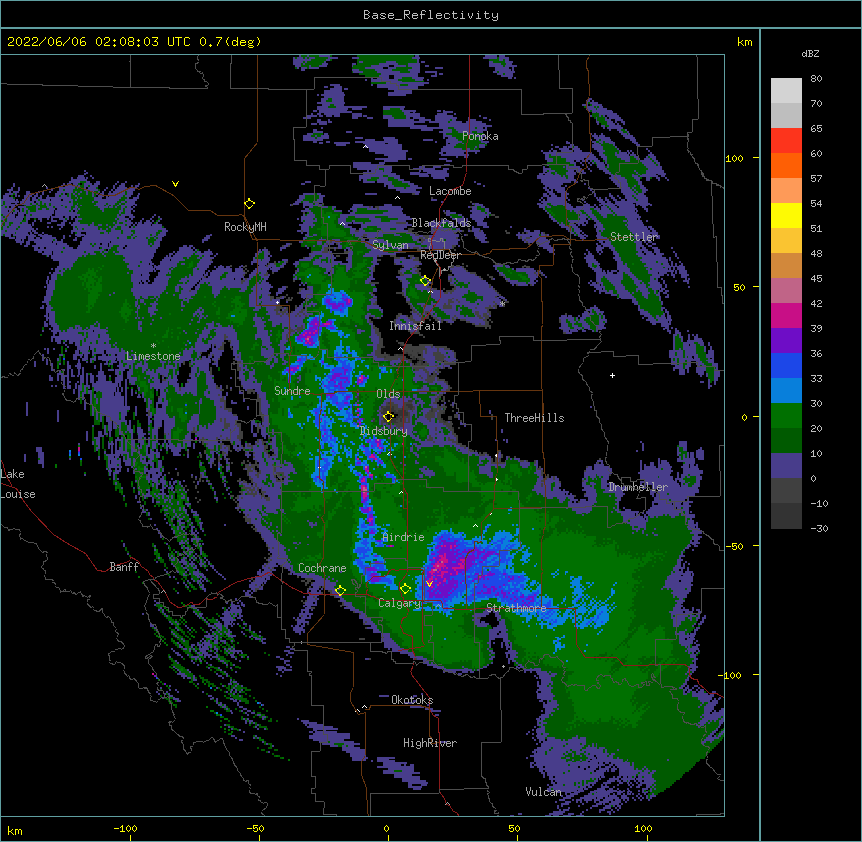Screen dimensions: 862x842
Task: Click the Ponoka city label
Action: [480, 136]
